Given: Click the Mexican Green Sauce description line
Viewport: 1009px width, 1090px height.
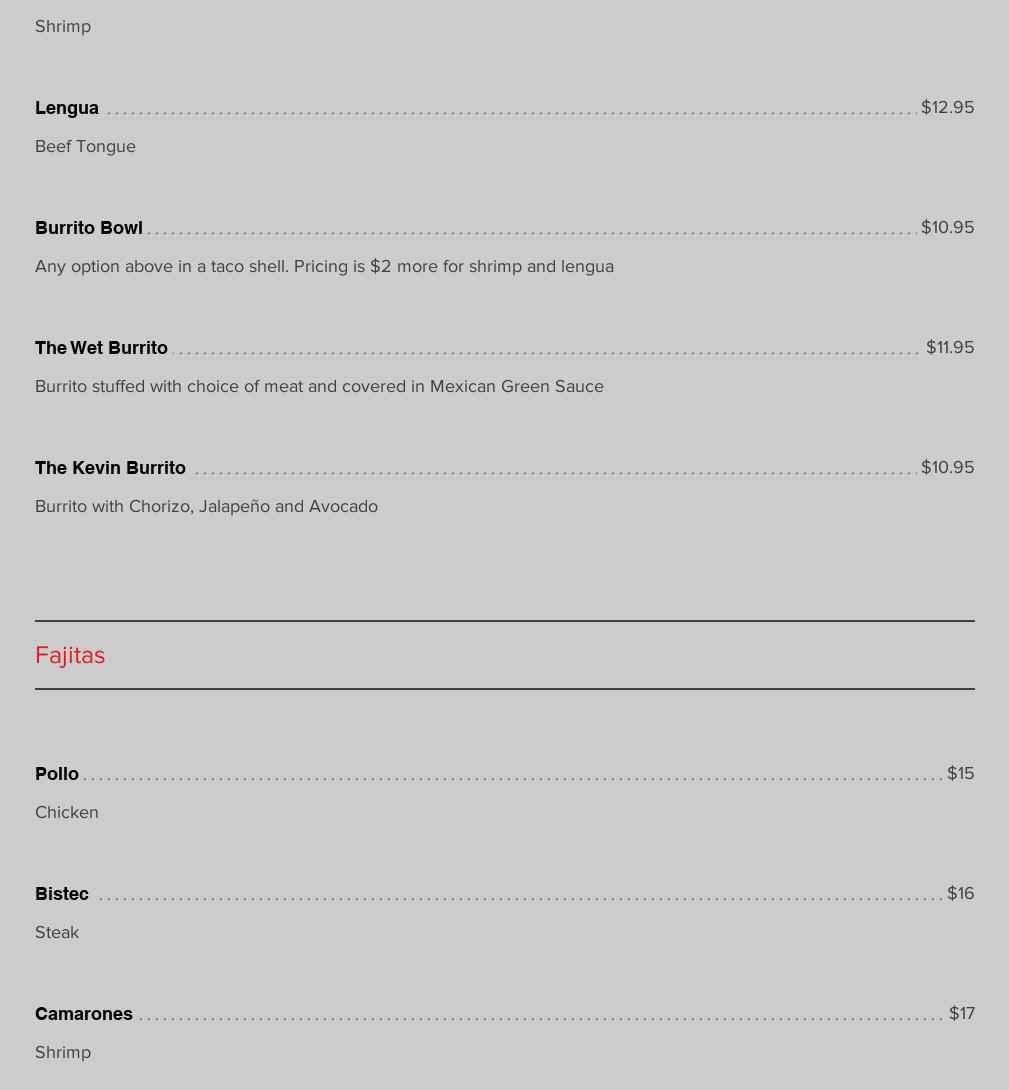Looking at the screenshot, I should (319, 386).
